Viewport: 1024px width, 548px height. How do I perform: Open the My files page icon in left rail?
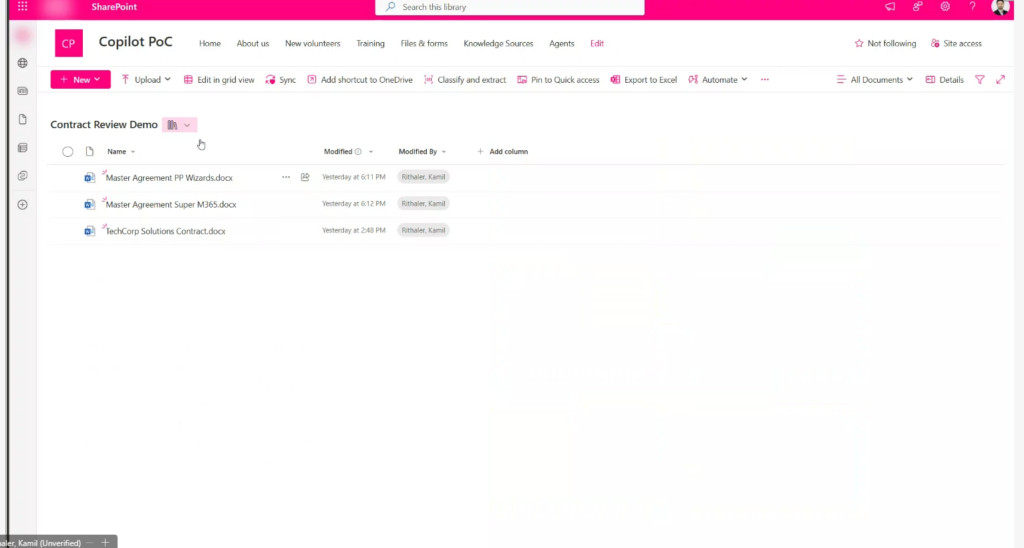pos(23,120)
